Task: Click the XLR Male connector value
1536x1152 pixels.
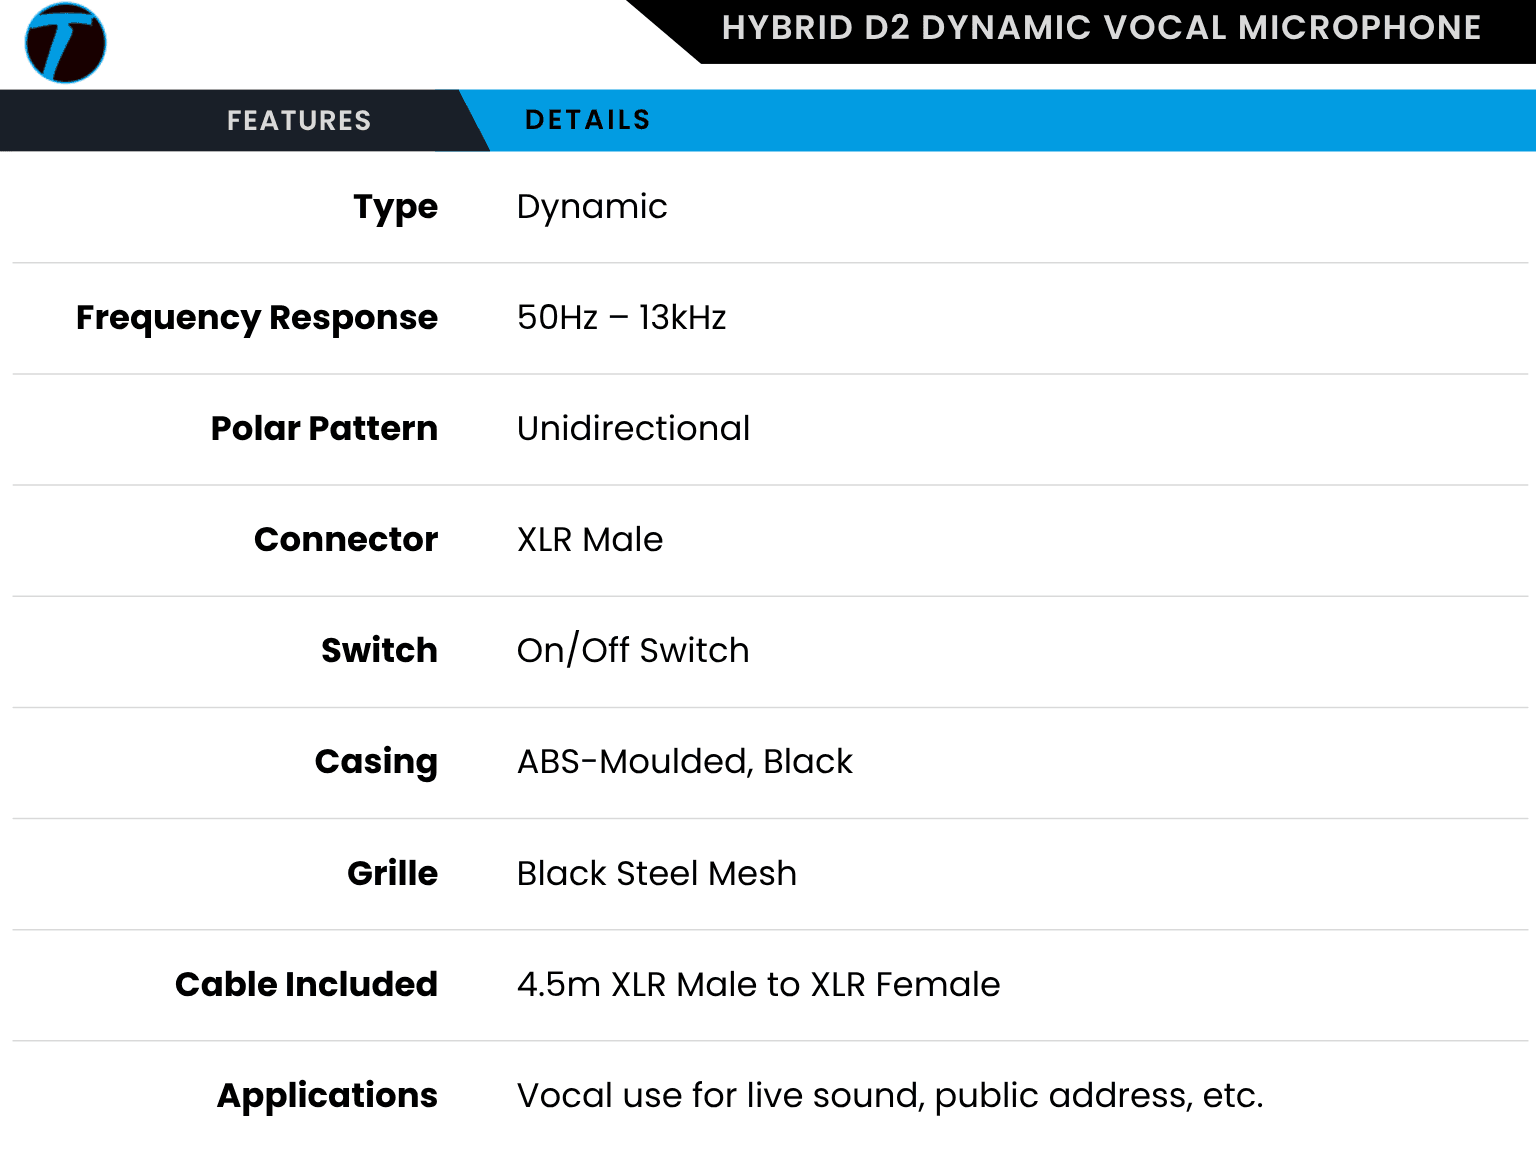Action: pyautogui.click(x=590, y=540)
